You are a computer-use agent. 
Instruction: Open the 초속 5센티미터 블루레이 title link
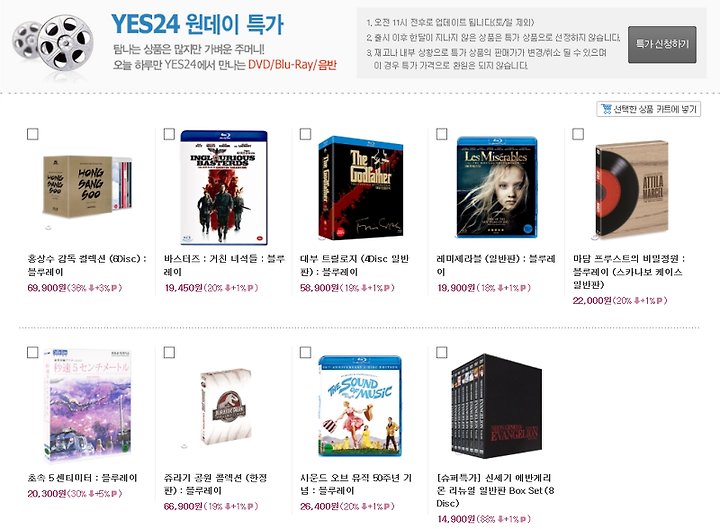(82, 478)
